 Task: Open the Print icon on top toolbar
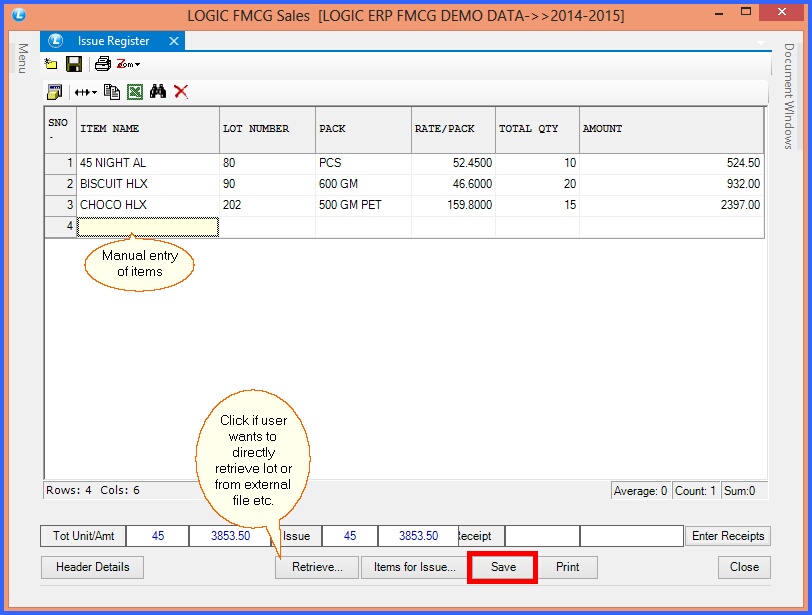101,63
